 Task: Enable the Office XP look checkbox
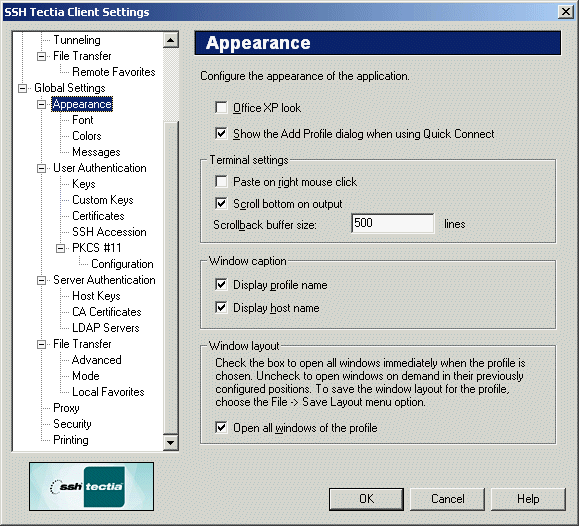[221, 108]
